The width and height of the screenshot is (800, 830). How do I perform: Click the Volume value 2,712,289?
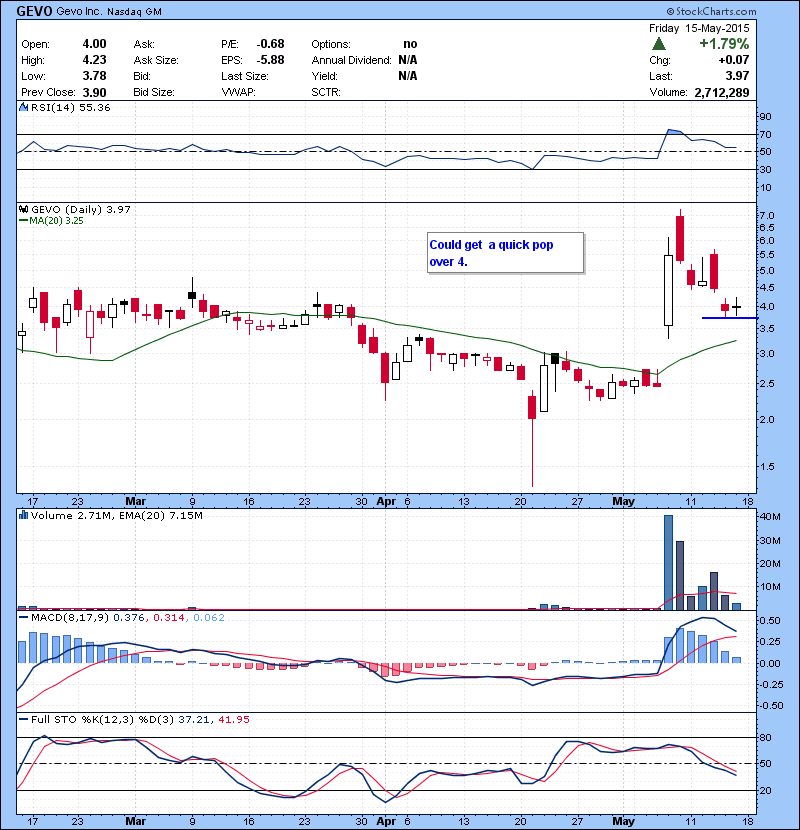pyautogui.click(x=722, y=93)
